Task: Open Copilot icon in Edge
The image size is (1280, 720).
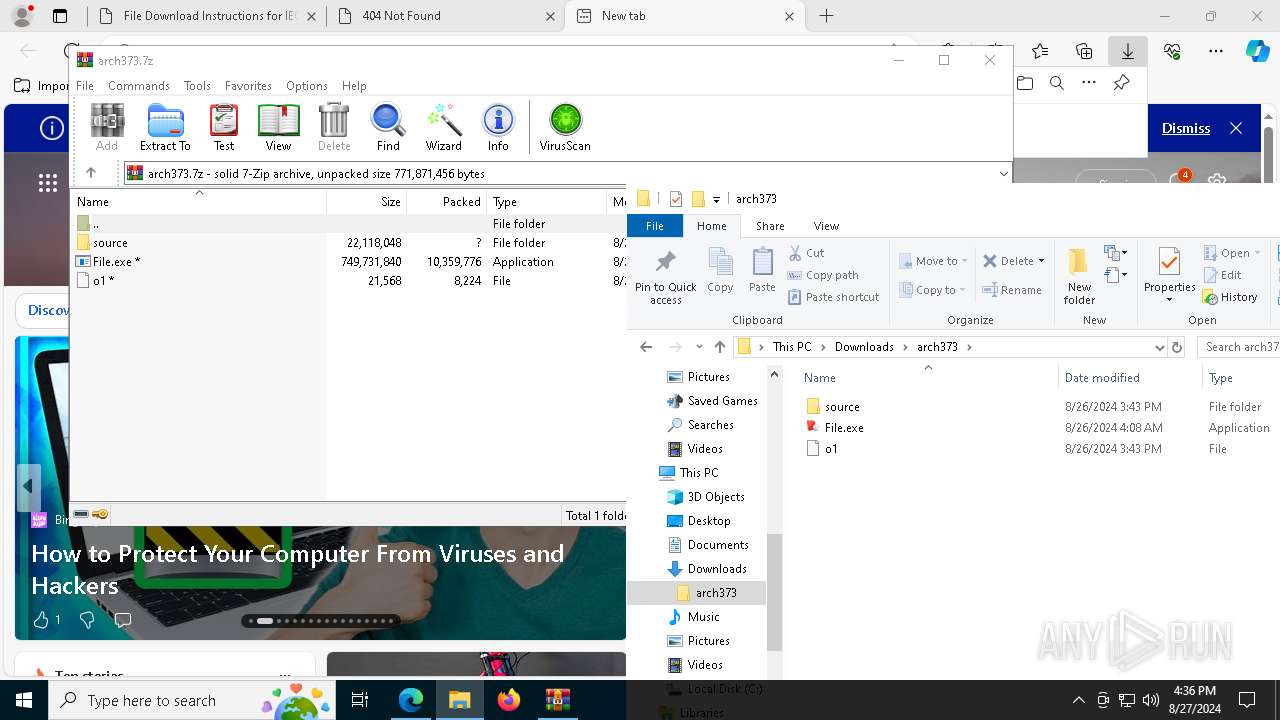Action: 1257,51
